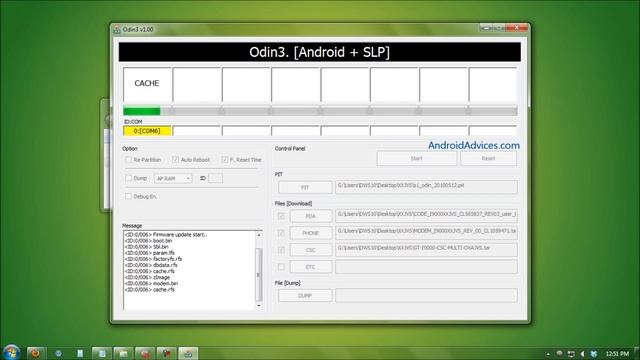Click the PDA button
The width and height of the screenshot is (640, 360).
click(x=311, y=216)
